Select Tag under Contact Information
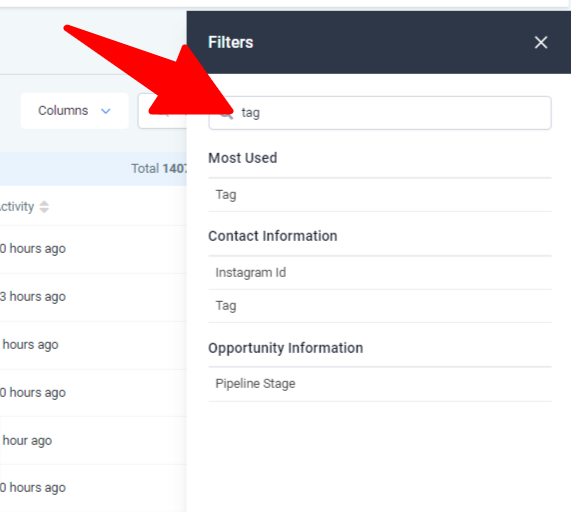Screen dimensions: 571x512 [380, 306]
